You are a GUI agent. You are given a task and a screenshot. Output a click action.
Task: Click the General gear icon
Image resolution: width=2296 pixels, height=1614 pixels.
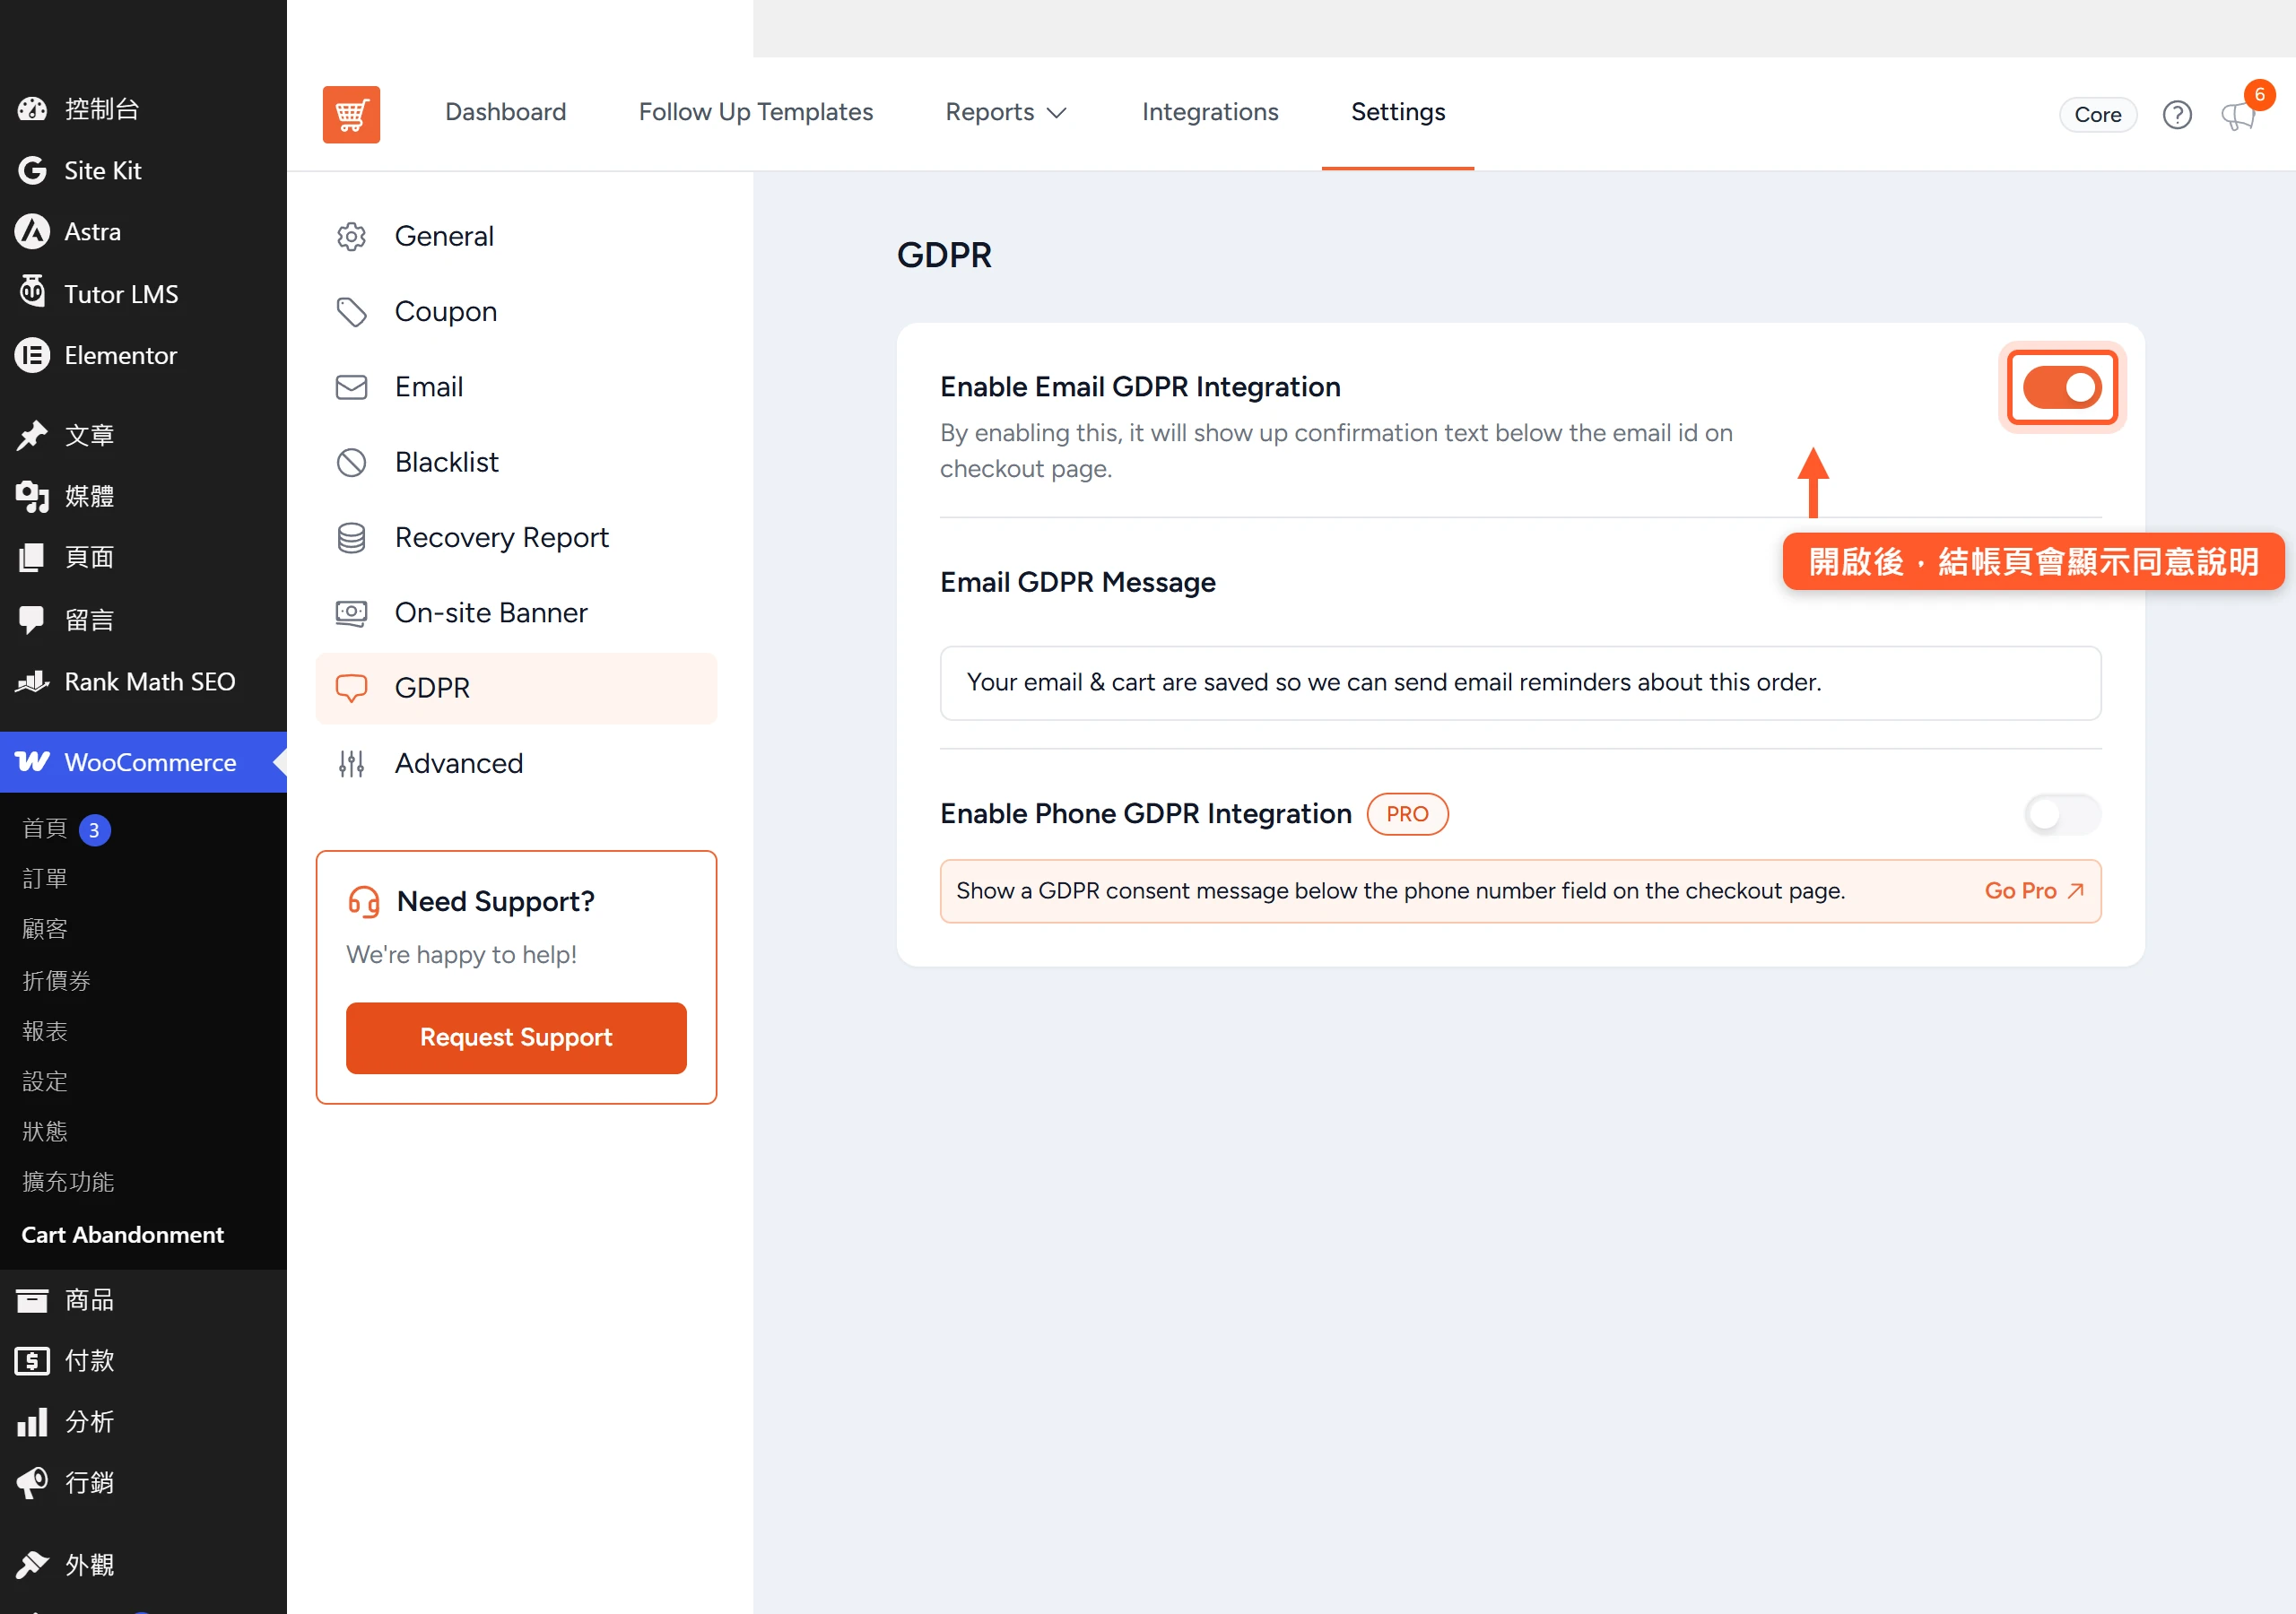(351, 236)
